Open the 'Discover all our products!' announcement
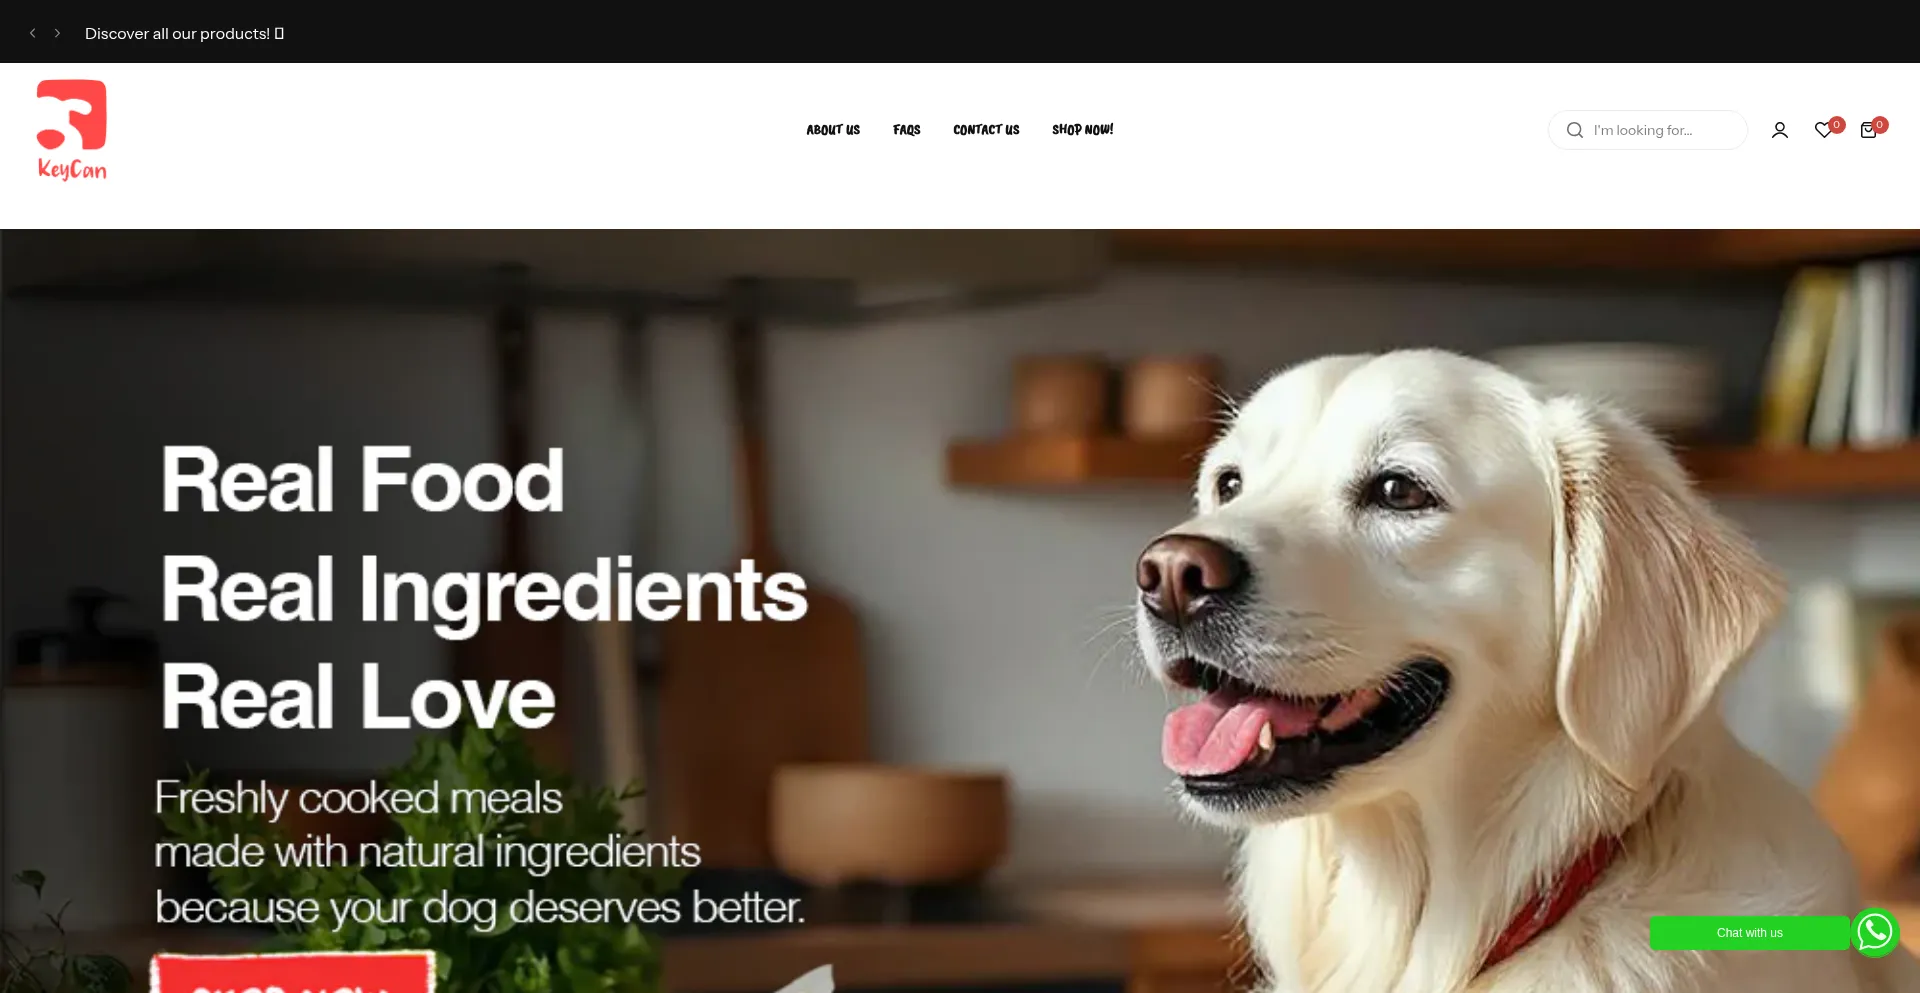 [x=184, y=33]
